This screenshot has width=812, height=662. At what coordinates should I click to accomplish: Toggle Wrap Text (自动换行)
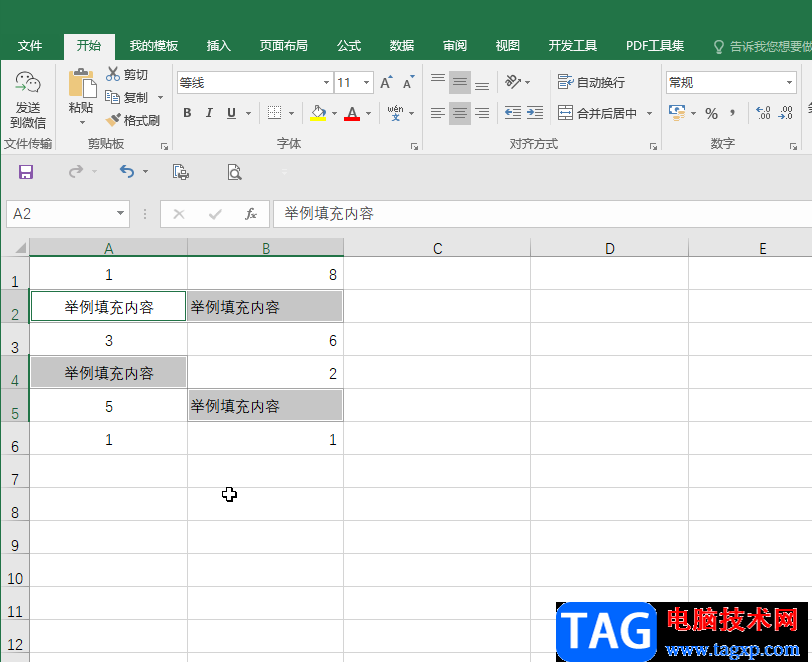(x=591, y=82)
